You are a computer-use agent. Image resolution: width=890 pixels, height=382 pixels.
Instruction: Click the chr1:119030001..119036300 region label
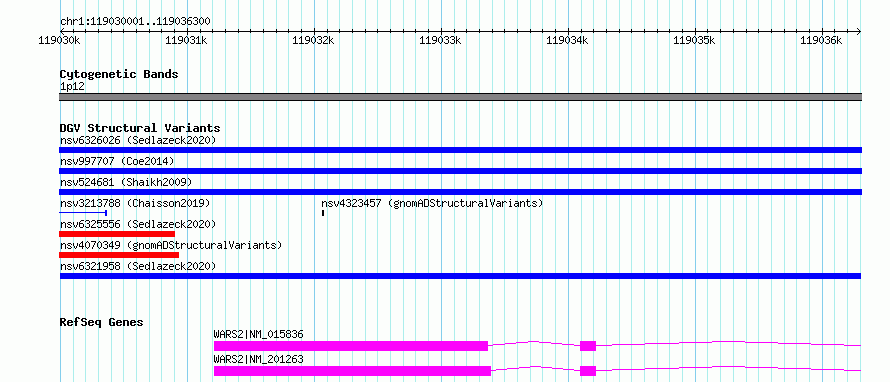tap(135, 22)
